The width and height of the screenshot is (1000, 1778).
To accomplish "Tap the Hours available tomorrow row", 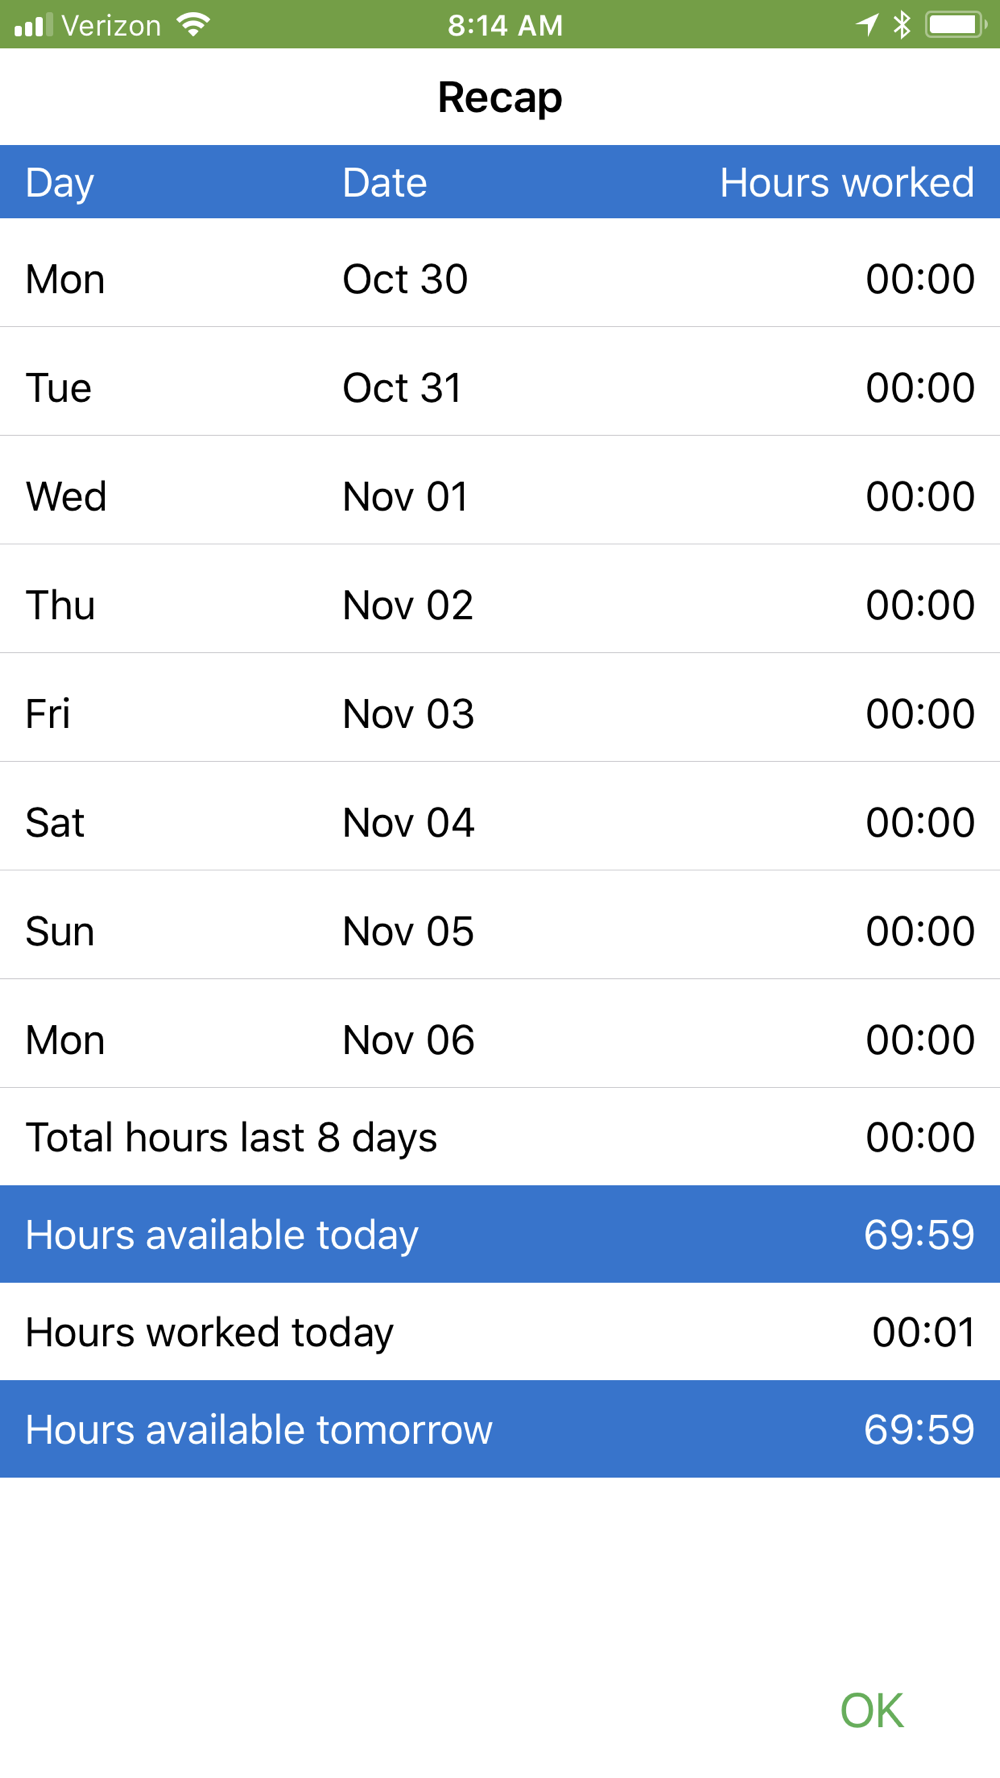I will point(500,1430).
